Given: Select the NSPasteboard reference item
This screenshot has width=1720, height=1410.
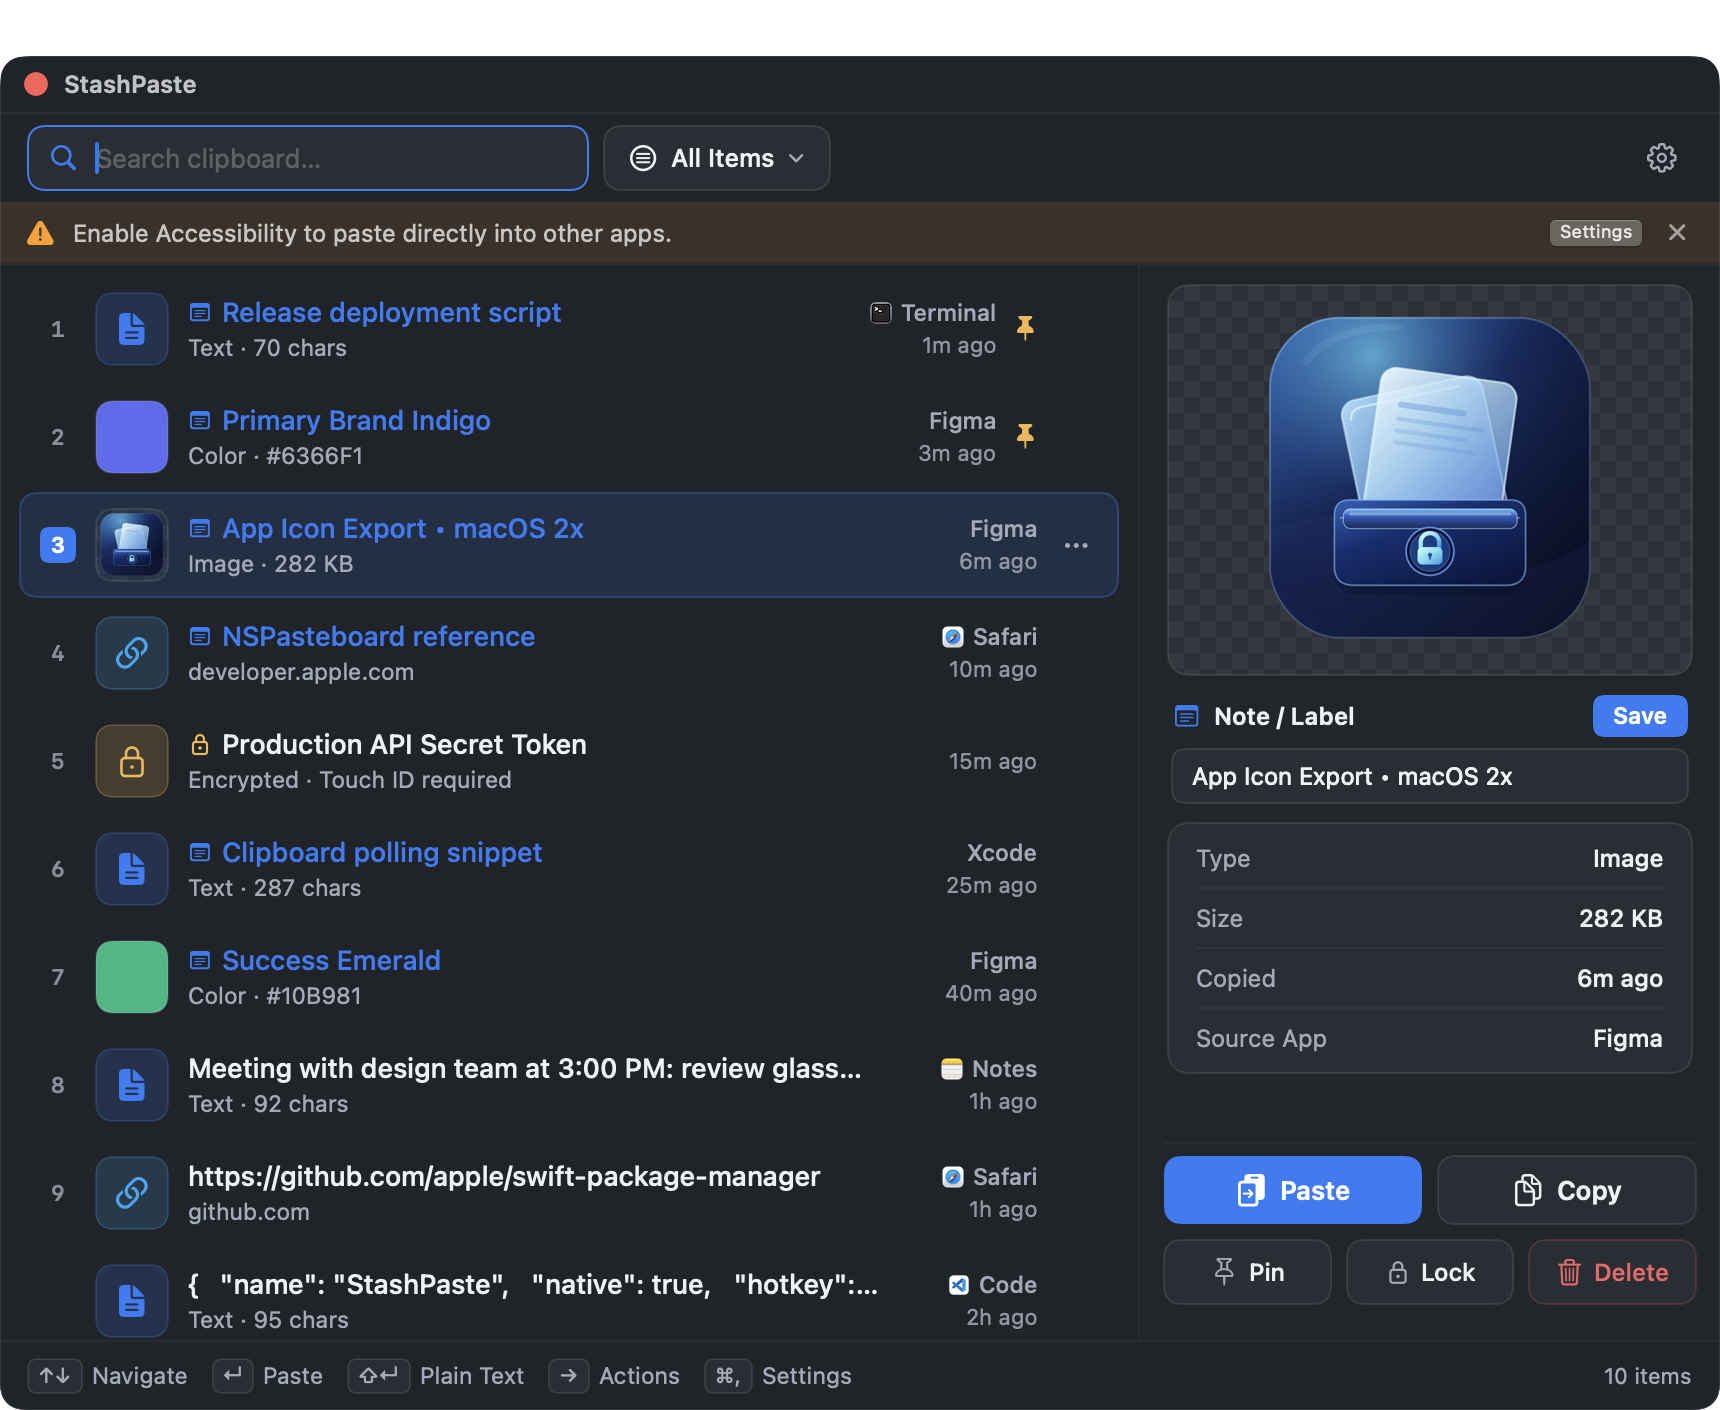Looking at the screenshot, I should coord(569,653).
